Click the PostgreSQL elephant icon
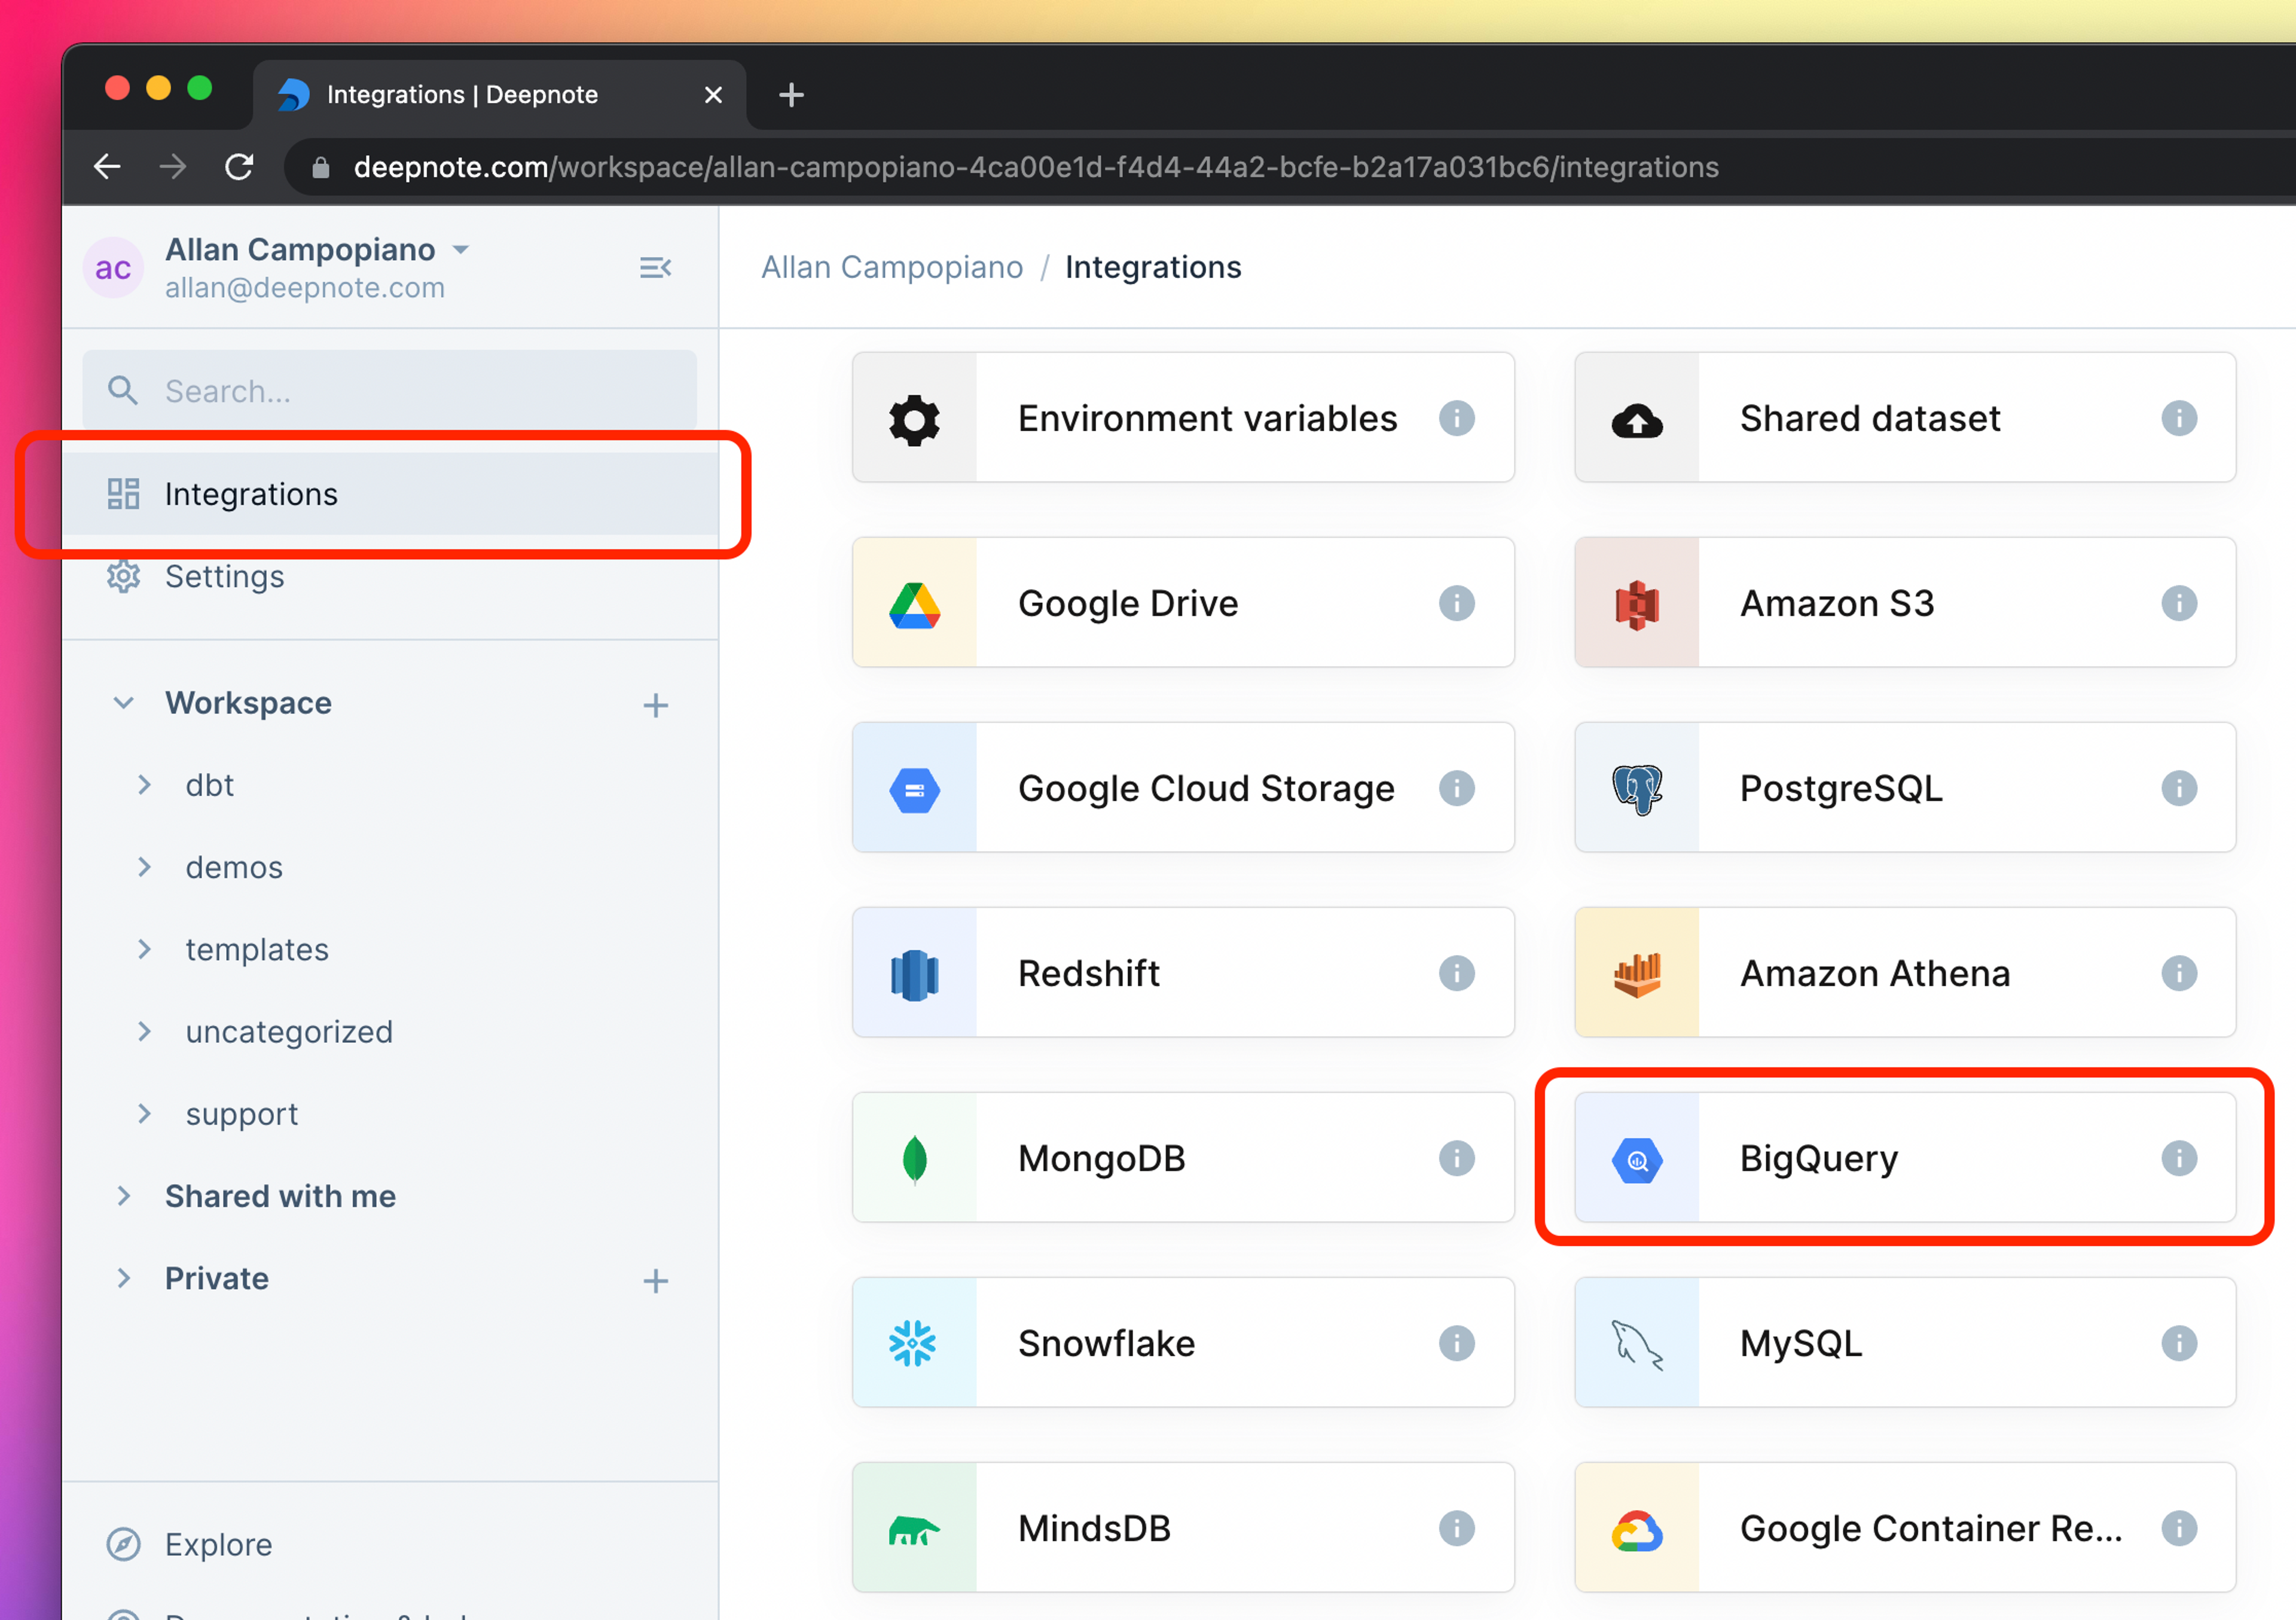The height and width of the screenshot is (1620, 2296). (x=1636, y=789)
